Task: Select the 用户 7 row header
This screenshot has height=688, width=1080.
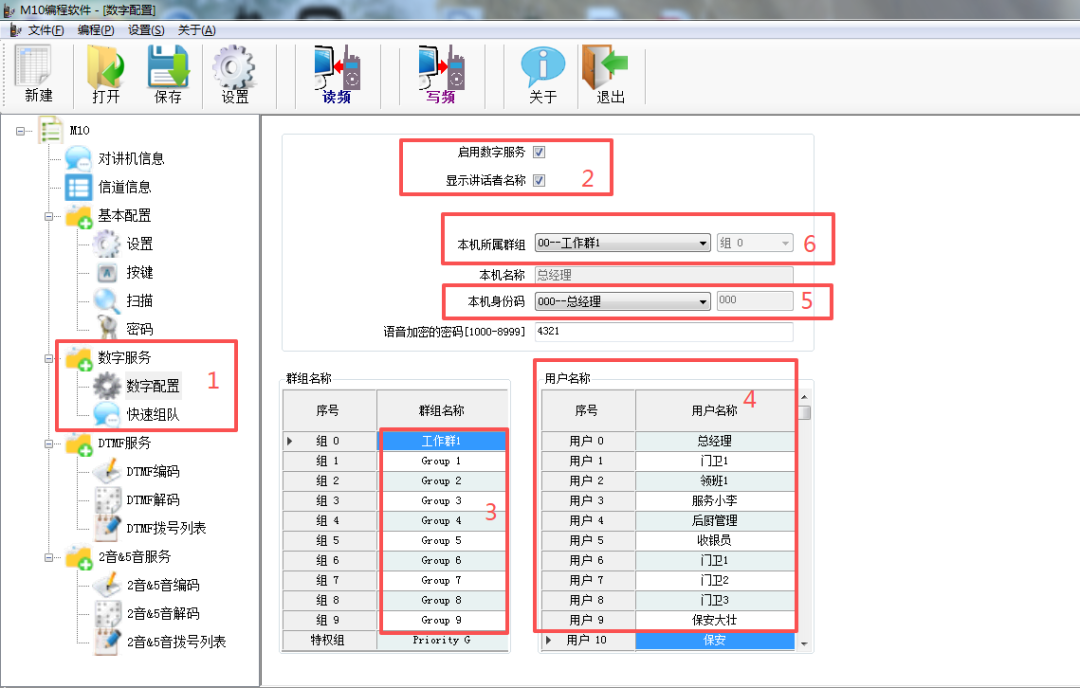Action: point(588,581)
